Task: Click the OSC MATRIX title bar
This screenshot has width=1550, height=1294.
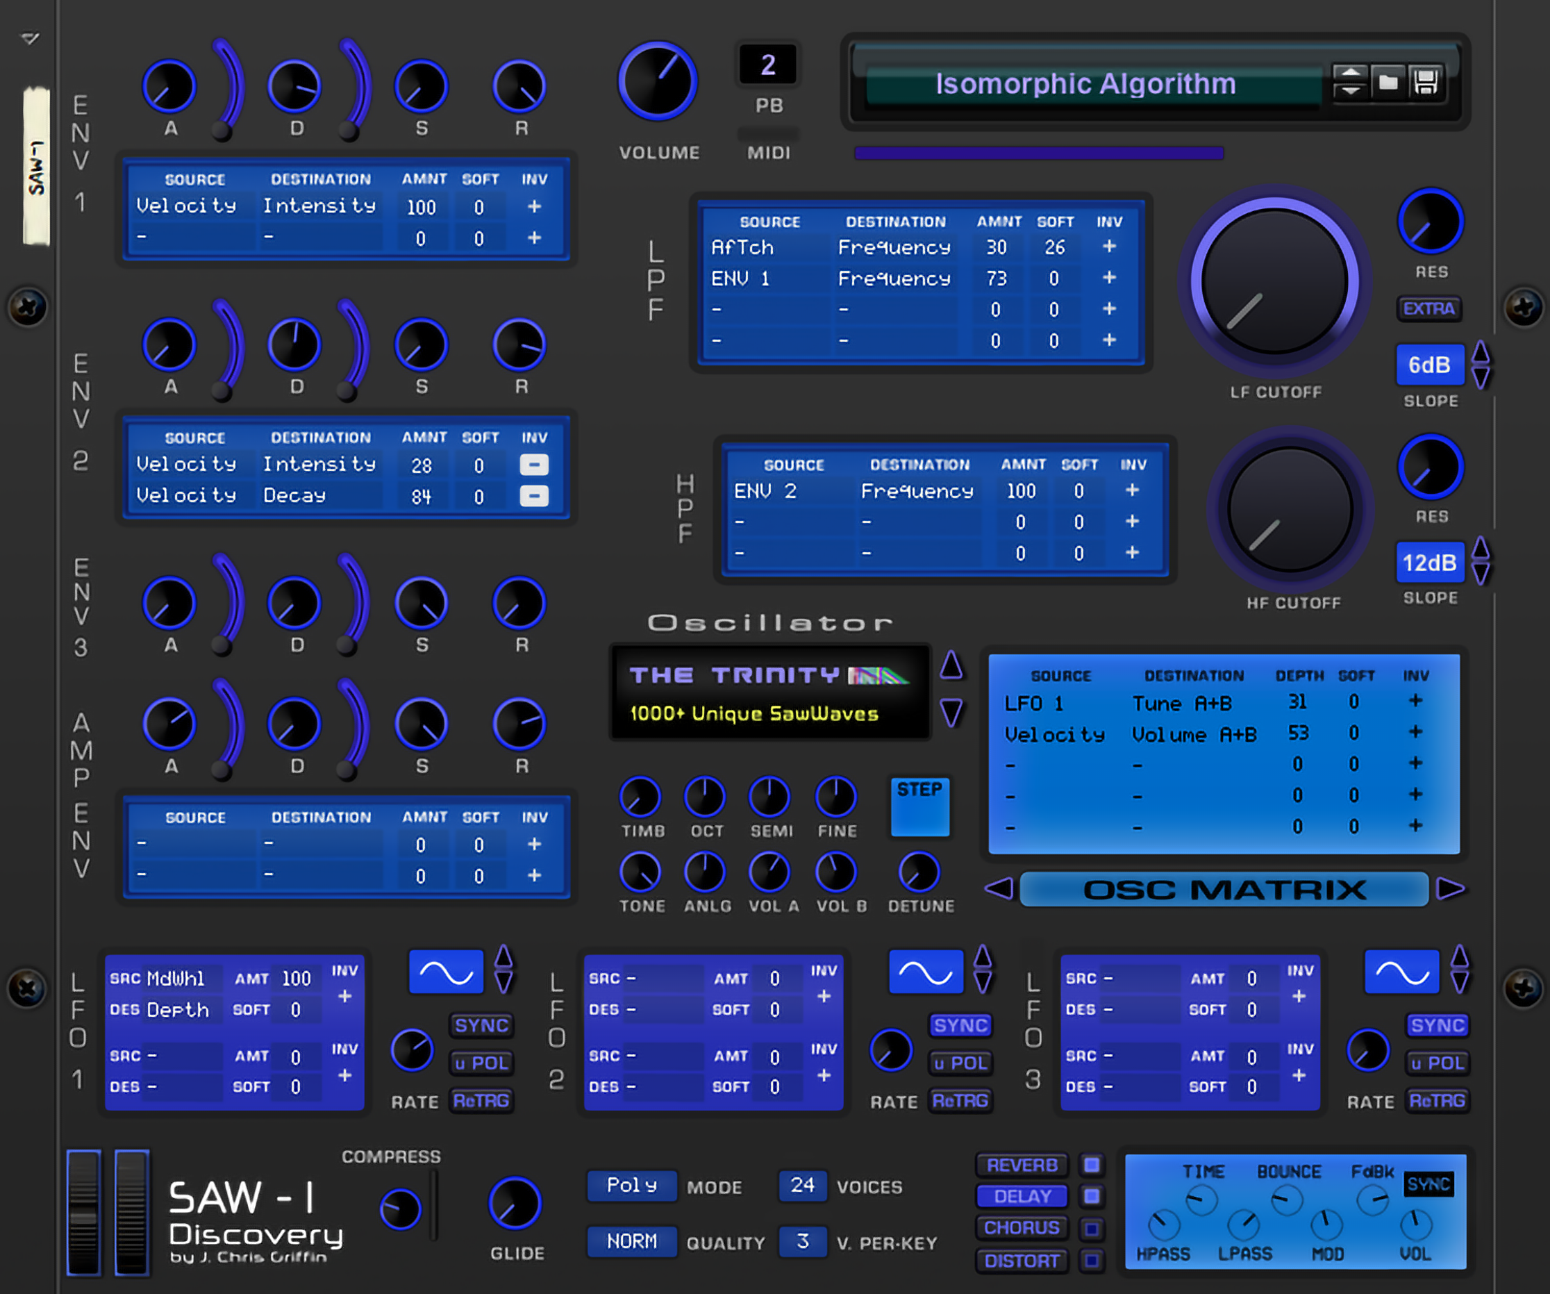Action: (x=1224, y=889)
